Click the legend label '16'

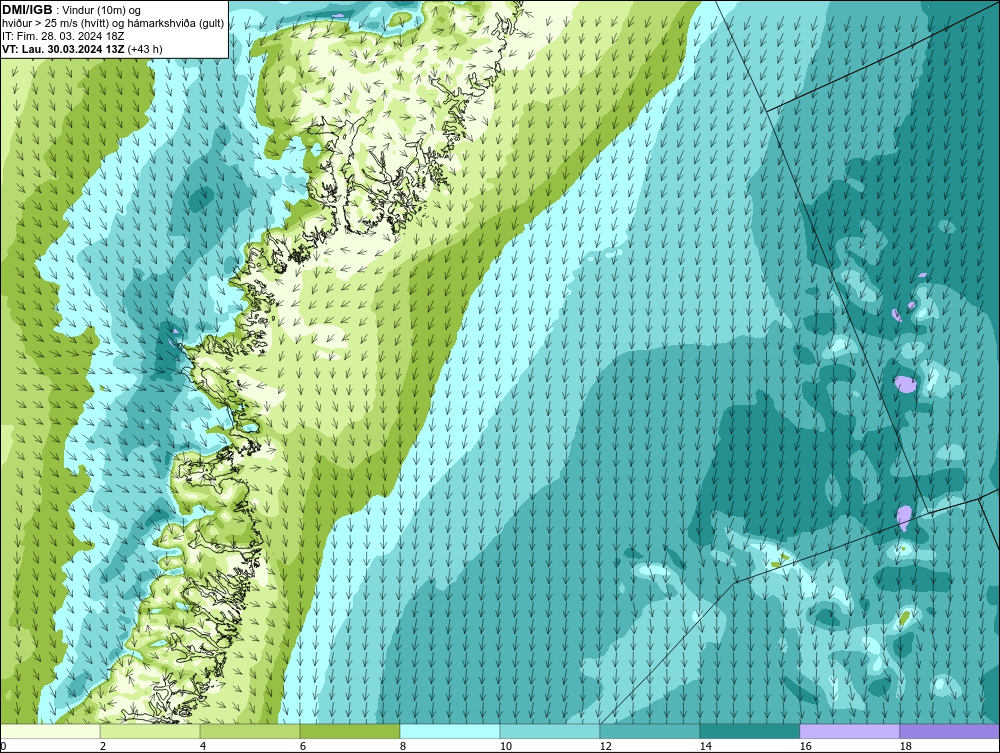tap(805, 746)
